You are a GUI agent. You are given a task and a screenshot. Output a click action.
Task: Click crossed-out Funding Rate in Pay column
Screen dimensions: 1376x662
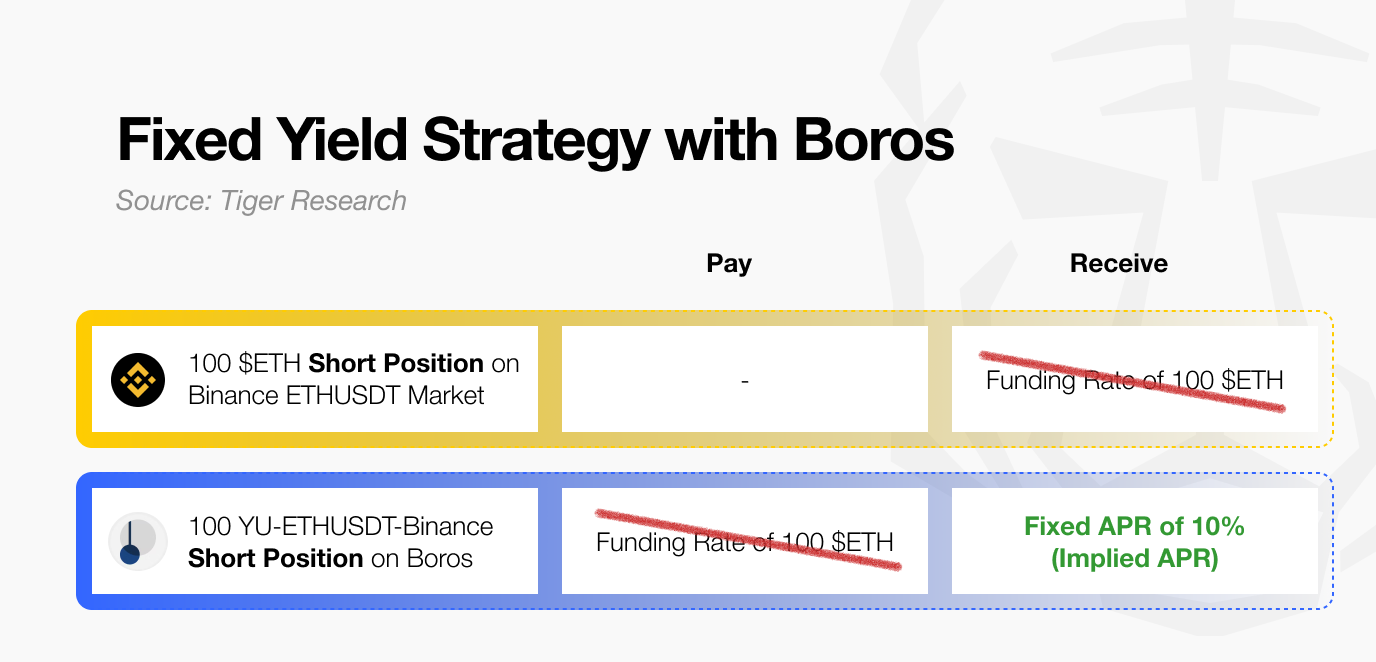pyautogui.click(x=745, y=541)
